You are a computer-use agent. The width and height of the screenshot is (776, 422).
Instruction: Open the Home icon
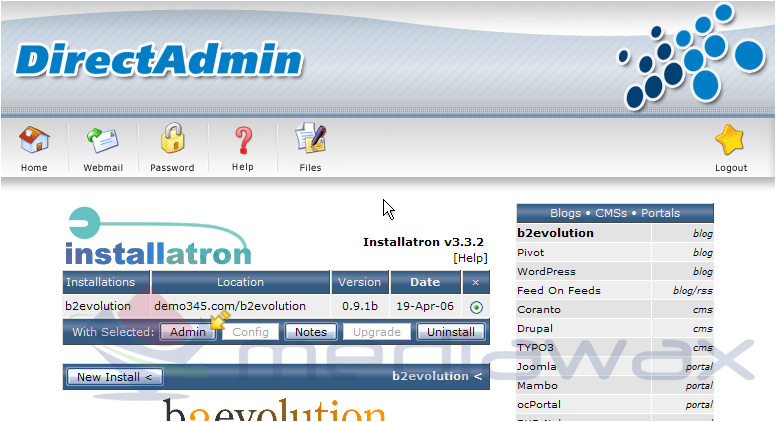coord(34,140)
